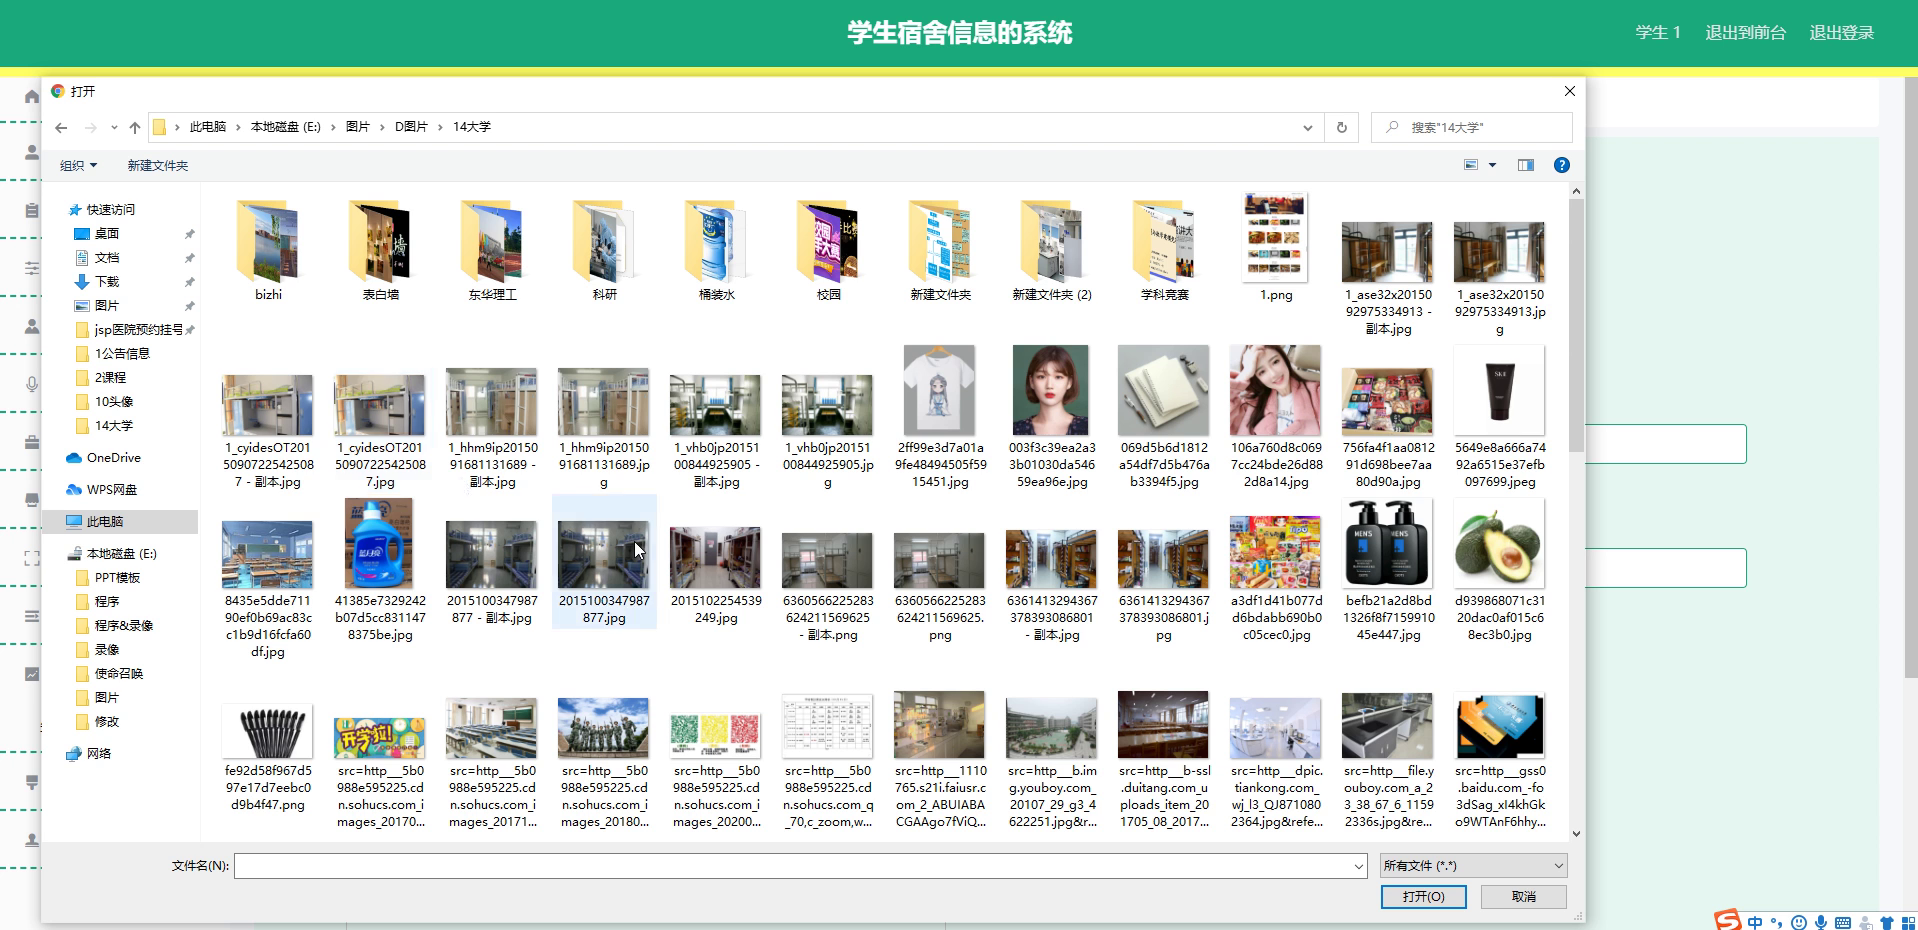Open the 新建文件夹 (2) folder
1918x930 pixels.
(x=1052, y=248)
